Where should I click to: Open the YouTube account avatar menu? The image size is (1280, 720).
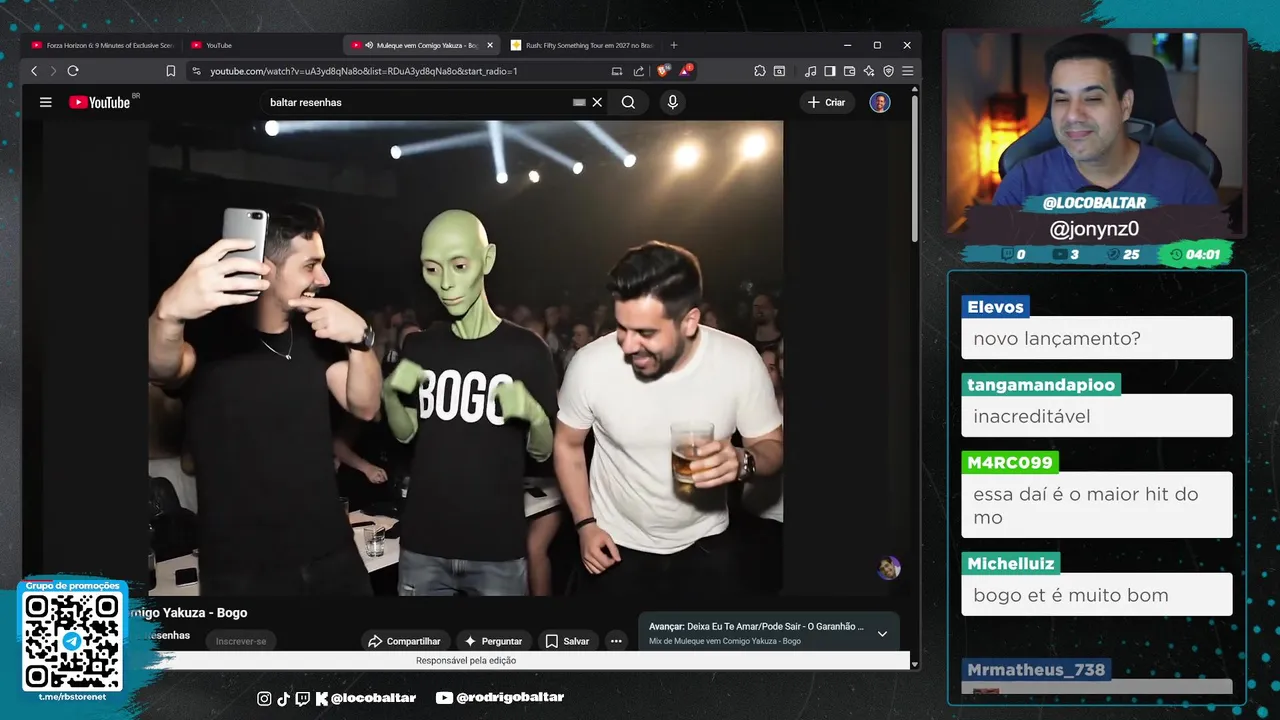pos(880,102)
